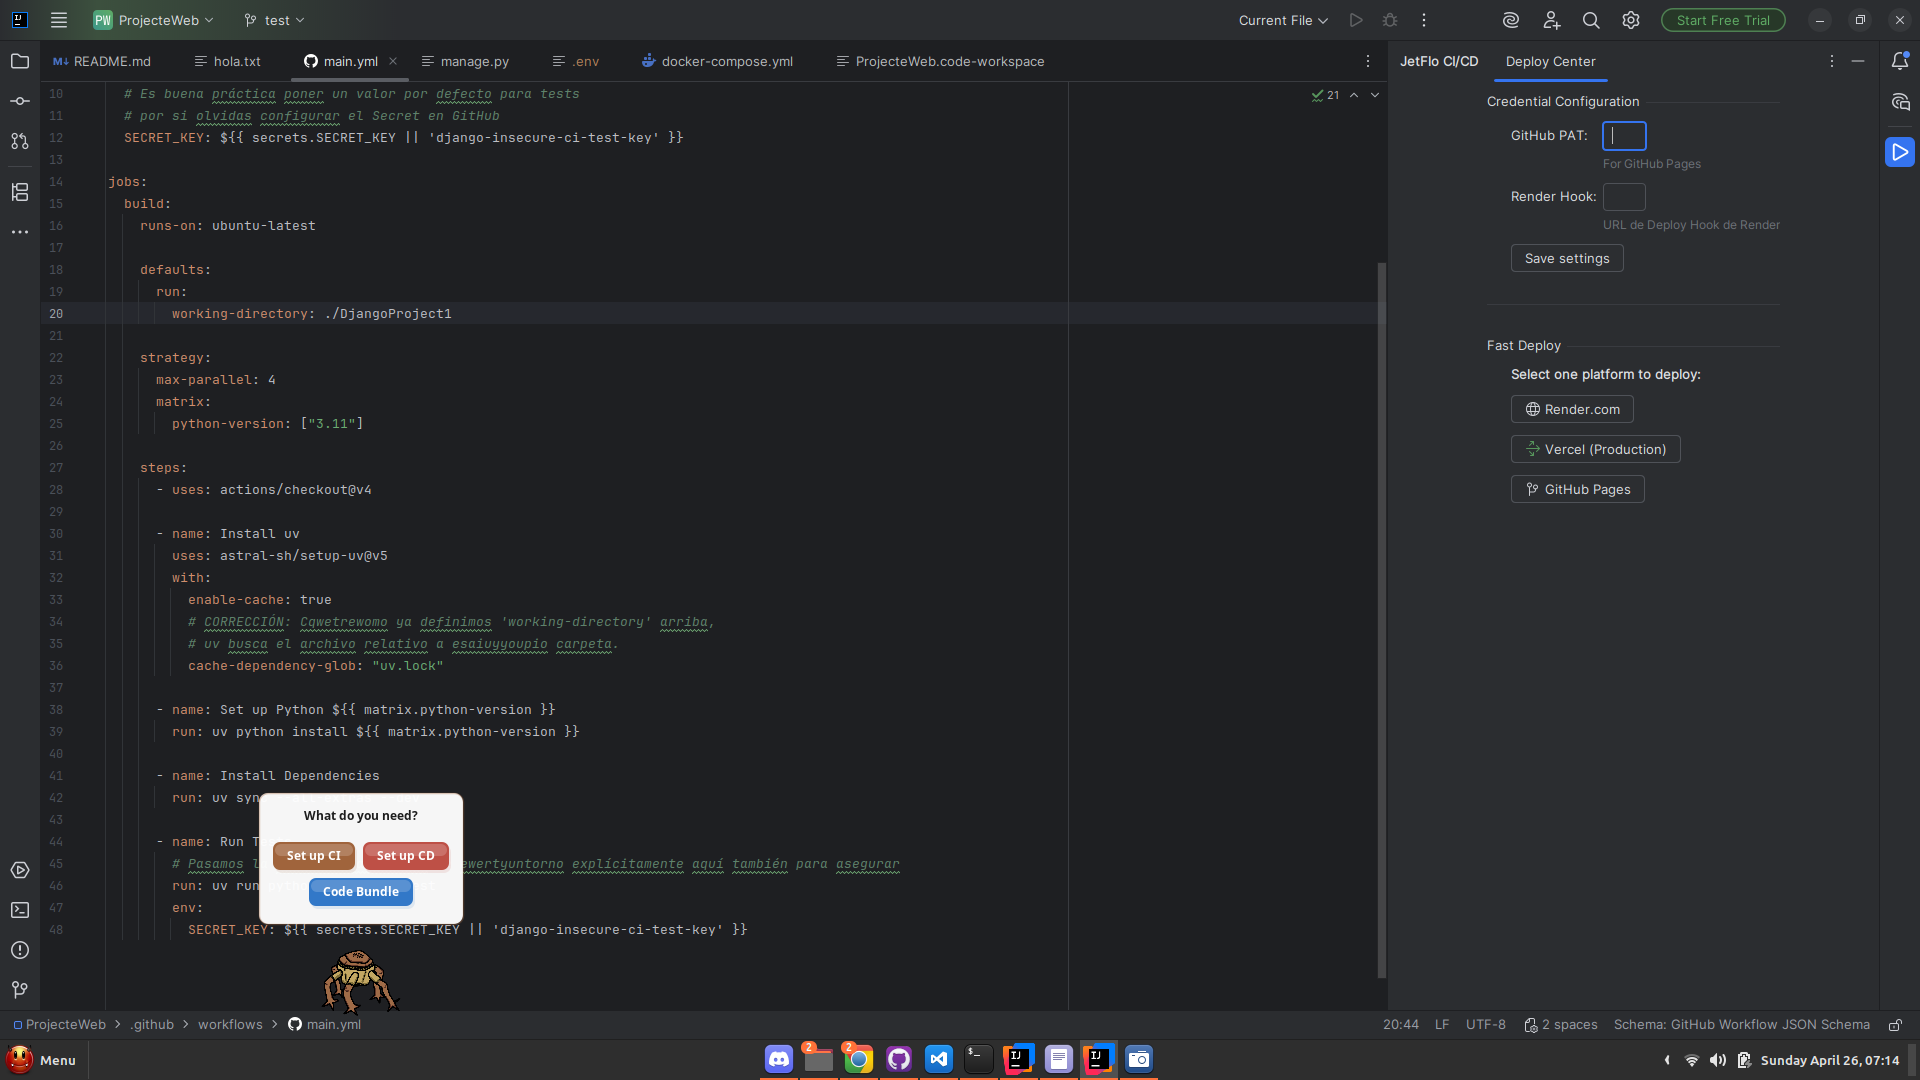Viewport: 1920px width, 1080px height.
Task: Open the Terminal tool window icon
Action: (x=20, y=910)
